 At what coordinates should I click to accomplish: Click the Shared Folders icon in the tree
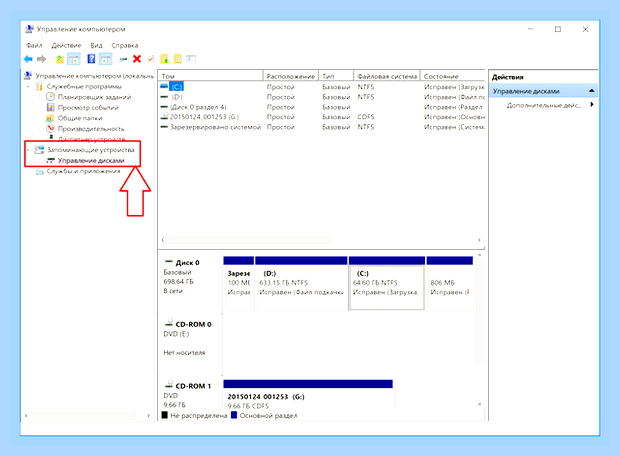(x=50, y=118)
